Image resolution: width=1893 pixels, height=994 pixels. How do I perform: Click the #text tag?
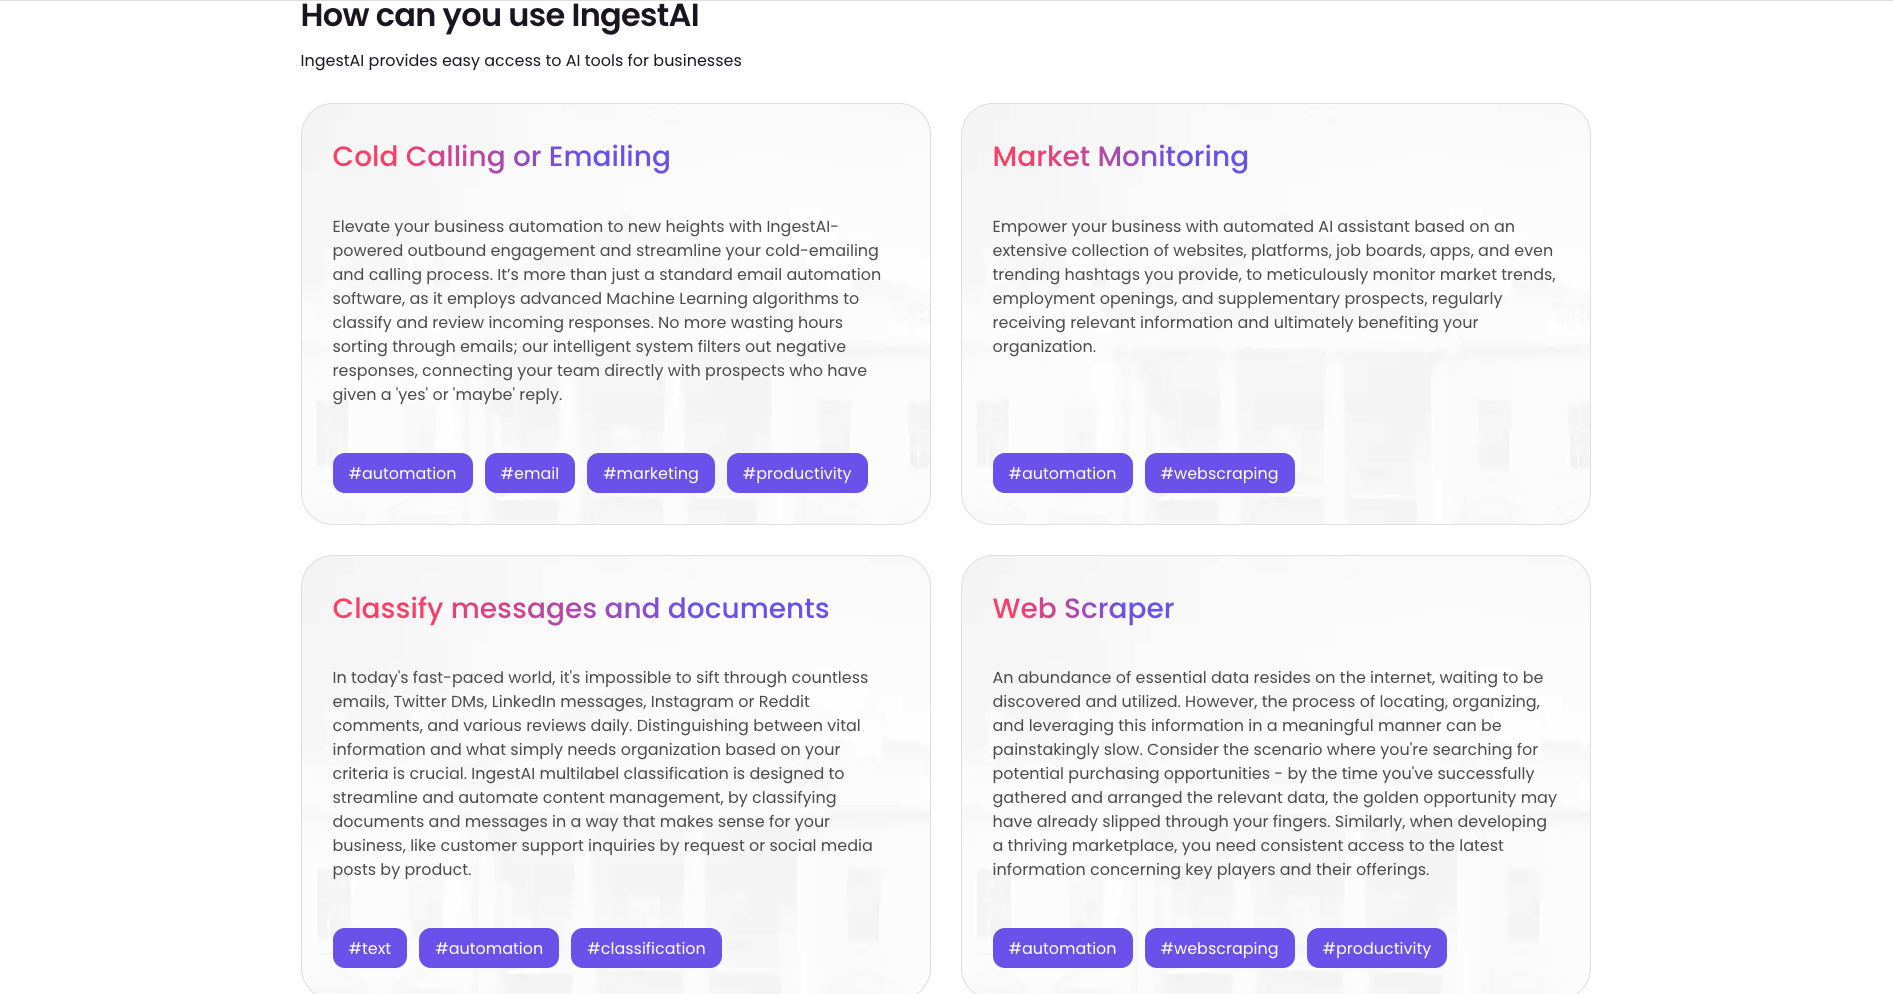tap(369, 948)
